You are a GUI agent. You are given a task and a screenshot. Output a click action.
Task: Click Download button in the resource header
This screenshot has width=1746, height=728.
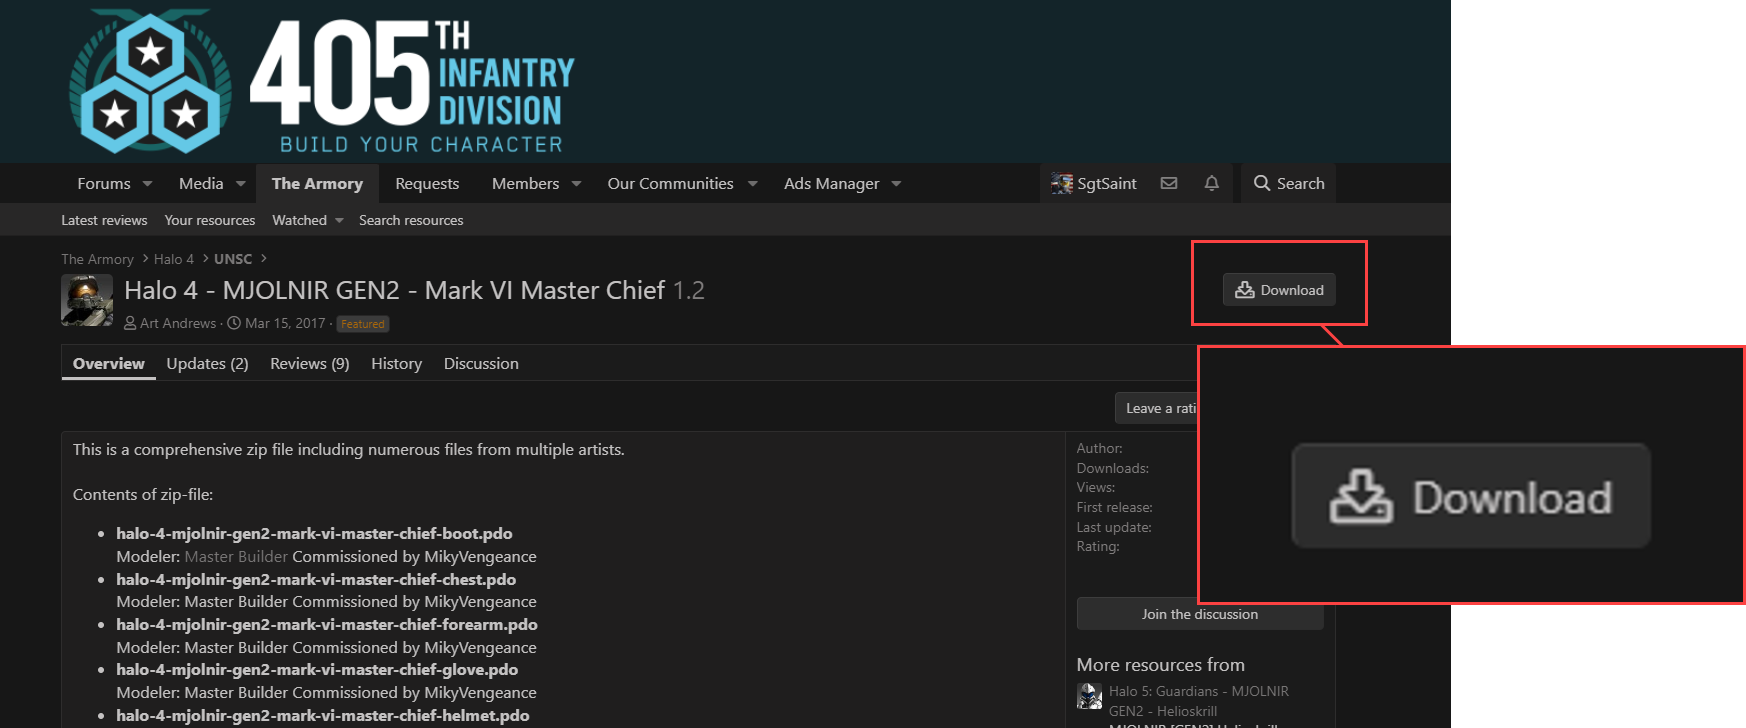(x=1279, y=290)
